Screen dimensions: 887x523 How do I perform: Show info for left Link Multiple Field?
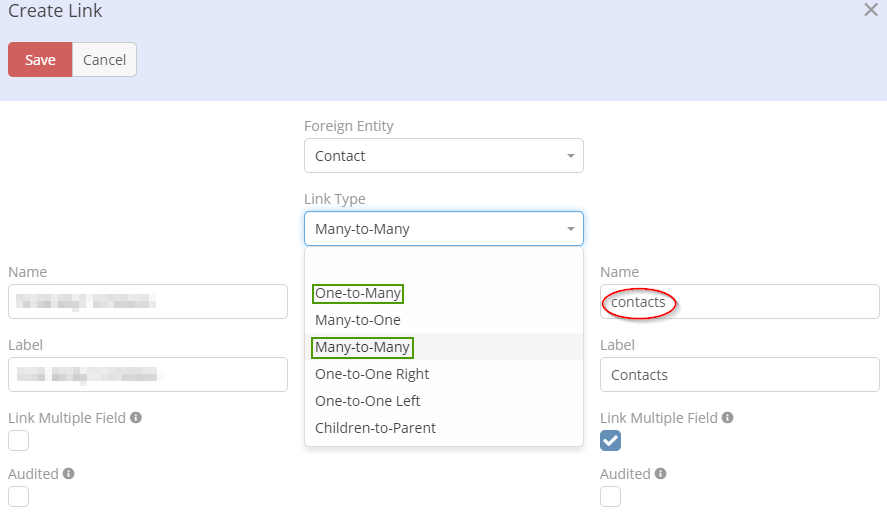(x=136, y=417)
